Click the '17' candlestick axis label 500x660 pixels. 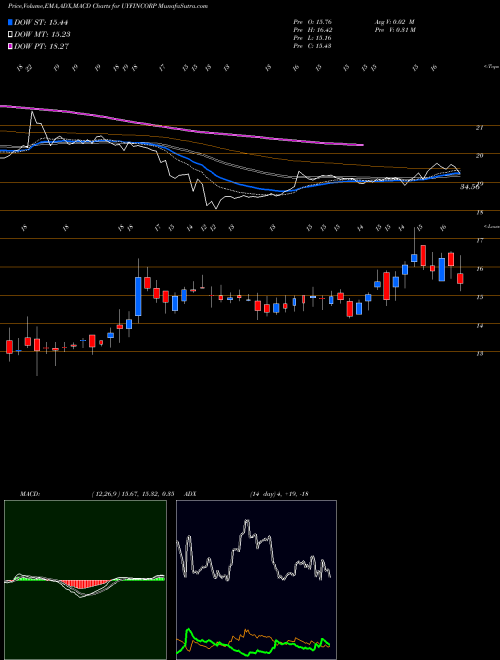point(479,241)
